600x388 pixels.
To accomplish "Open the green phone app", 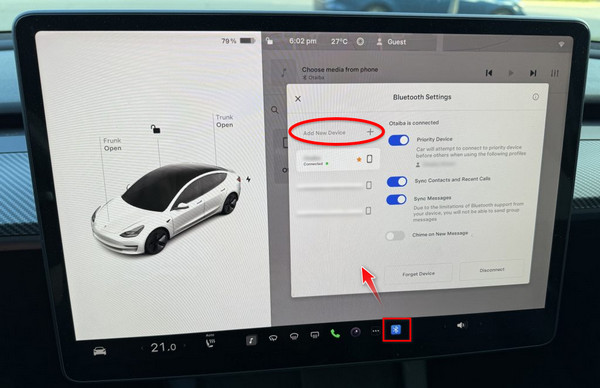I will 335,334.
